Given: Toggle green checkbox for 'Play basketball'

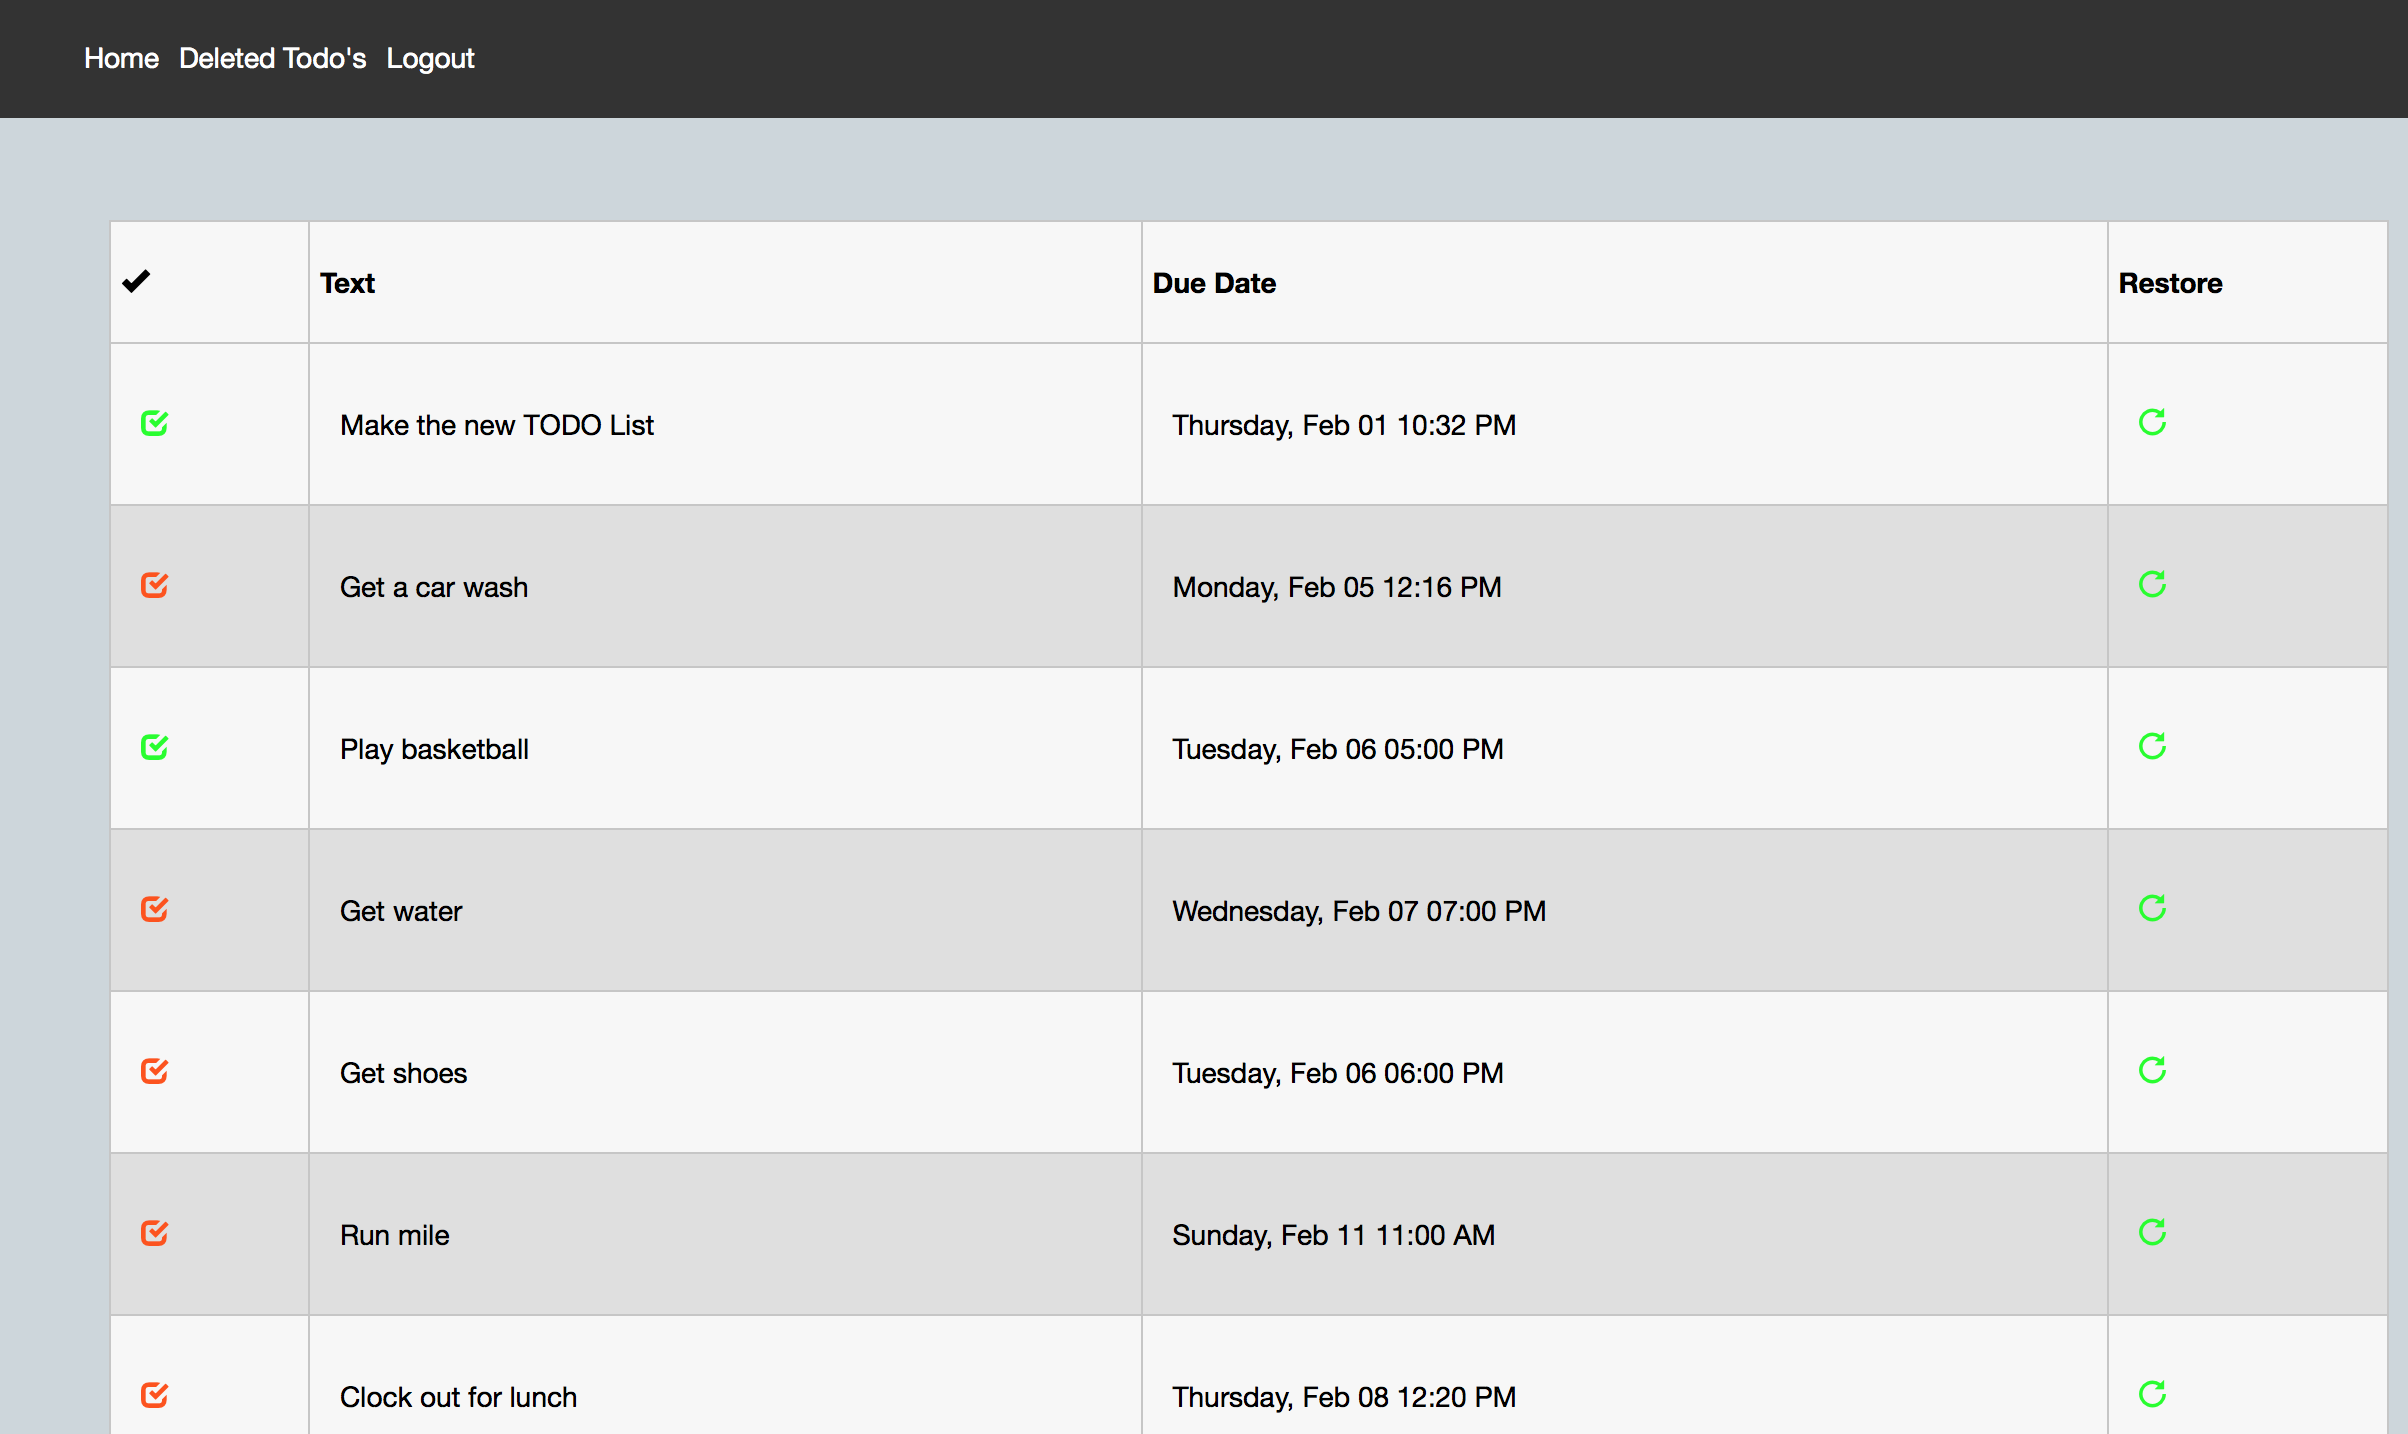Looking at the screenshot, I should coord(154,747).
